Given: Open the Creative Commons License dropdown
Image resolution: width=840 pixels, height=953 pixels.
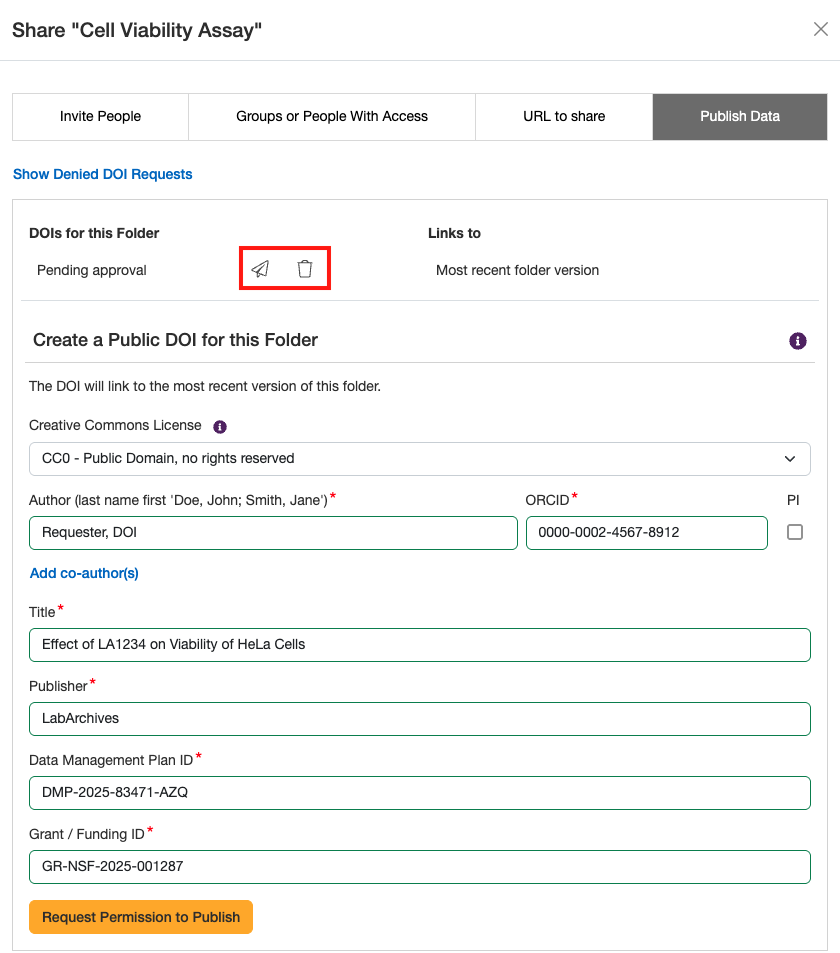Looking at the screenshot, I should 420,458.
